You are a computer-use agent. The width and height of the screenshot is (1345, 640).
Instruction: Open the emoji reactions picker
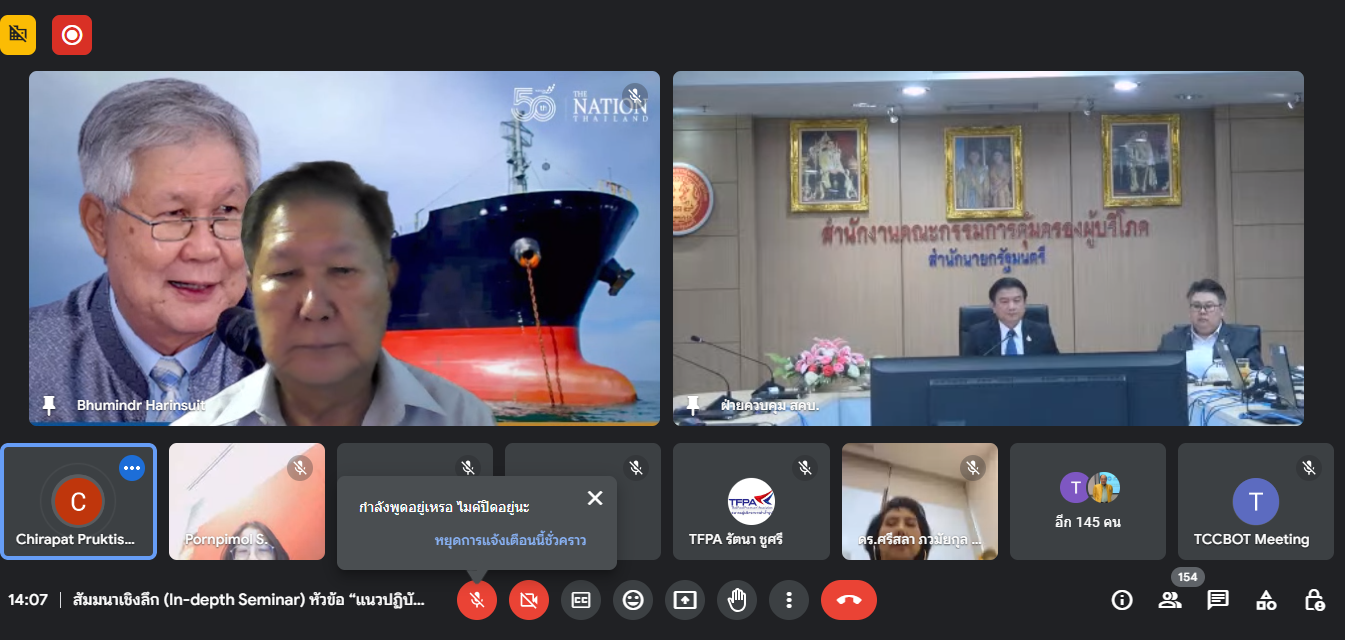(x=633, y=600)
